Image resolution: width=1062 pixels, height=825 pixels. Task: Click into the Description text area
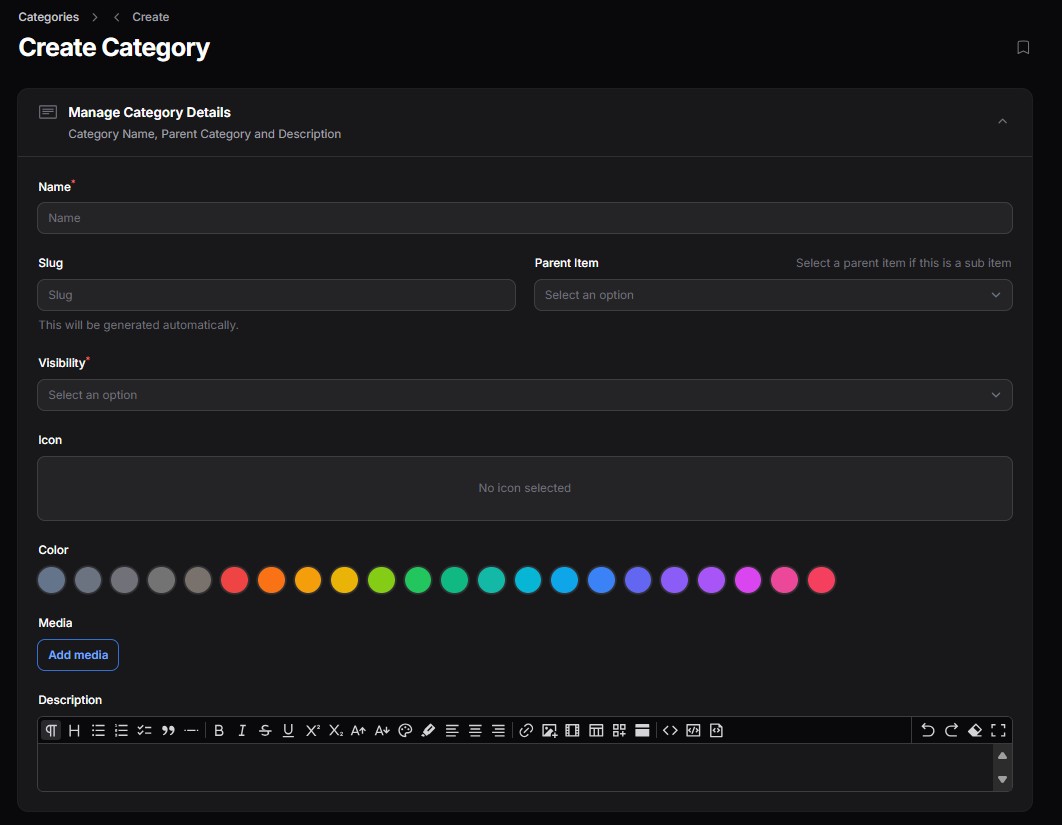[515, 767]
